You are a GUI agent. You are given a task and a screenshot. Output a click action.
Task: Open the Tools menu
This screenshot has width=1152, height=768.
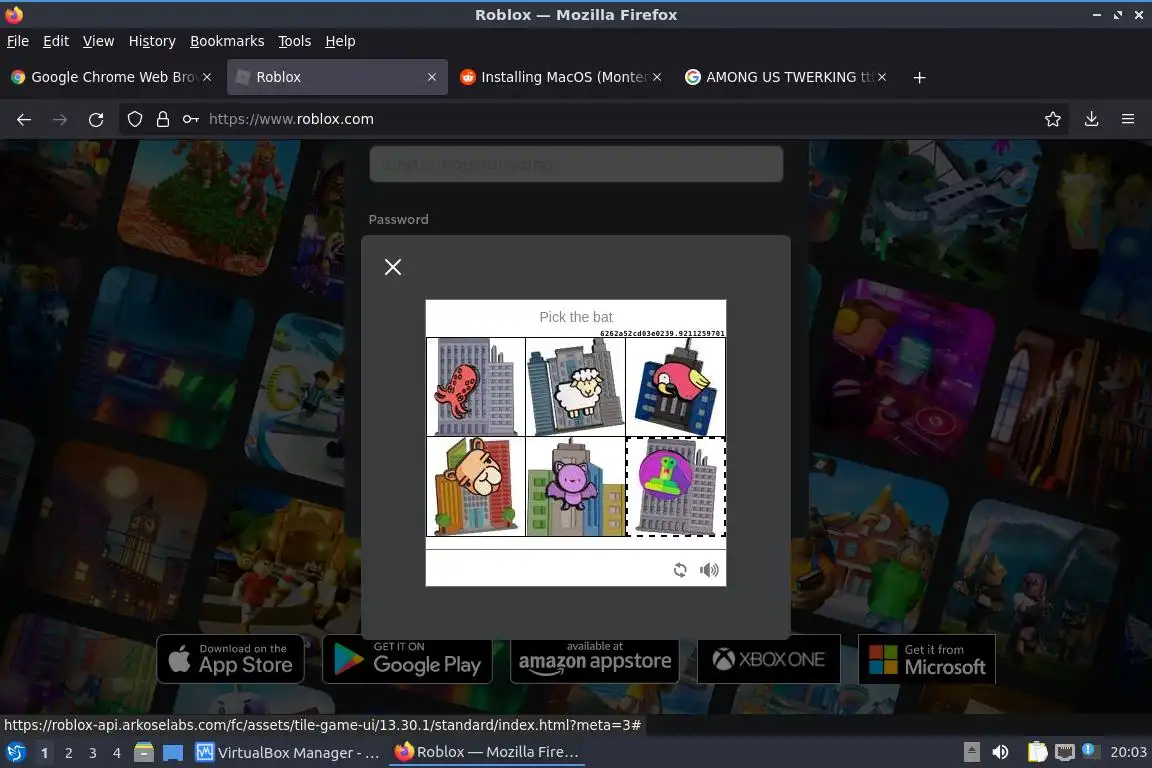(295, 41)
